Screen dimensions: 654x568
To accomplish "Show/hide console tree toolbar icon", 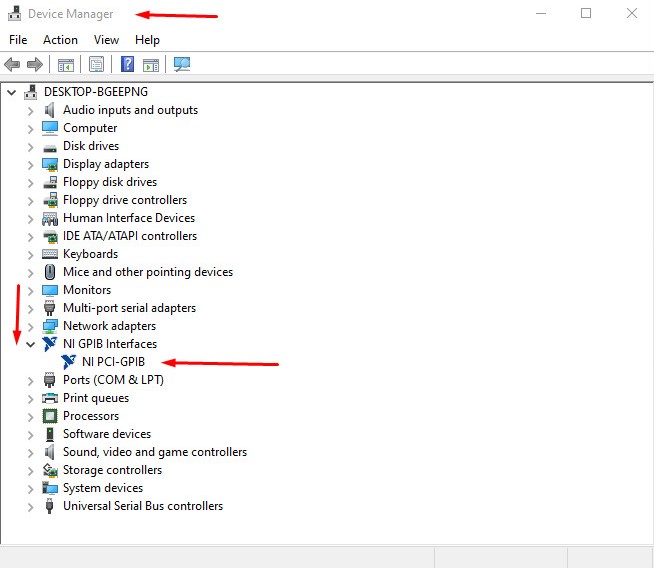I will pos(66,65).
